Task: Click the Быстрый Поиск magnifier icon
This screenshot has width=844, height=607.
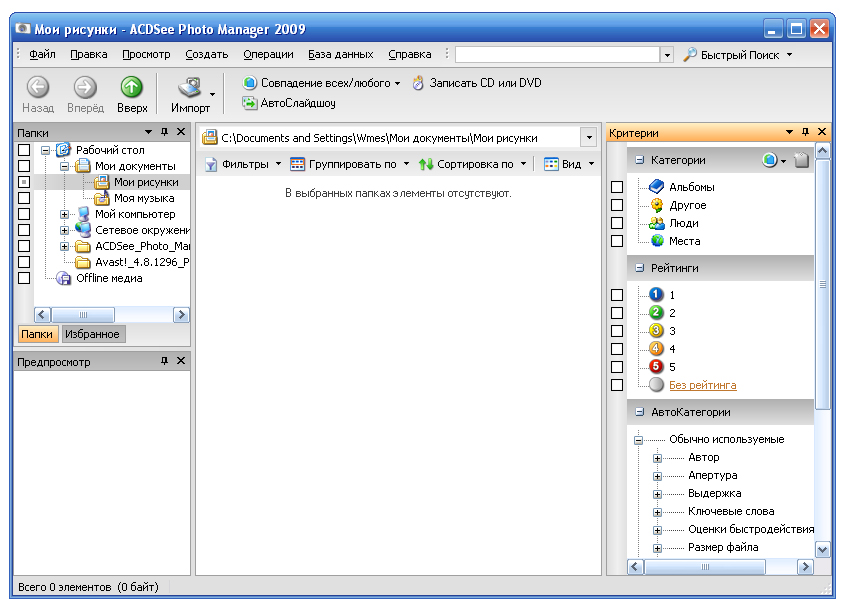Action: 690,54
